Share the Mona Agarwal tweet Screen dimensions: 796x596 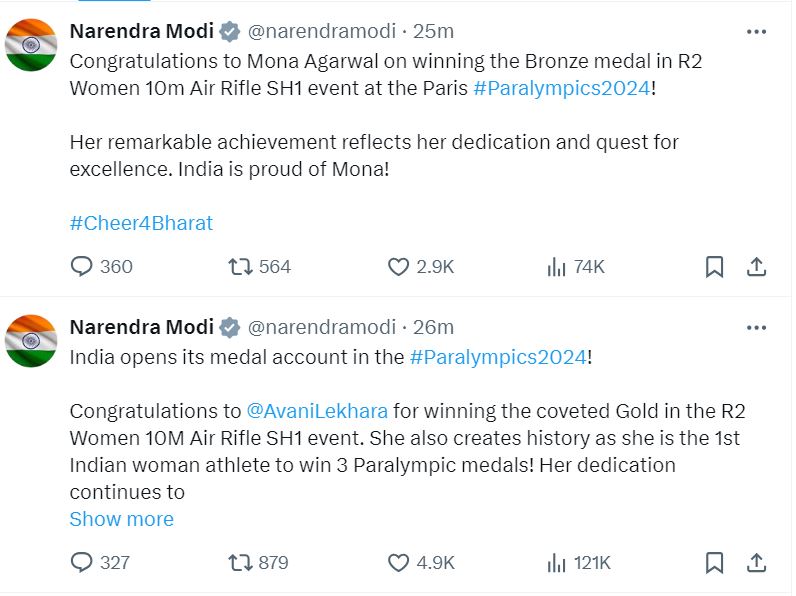pos(757,266)
